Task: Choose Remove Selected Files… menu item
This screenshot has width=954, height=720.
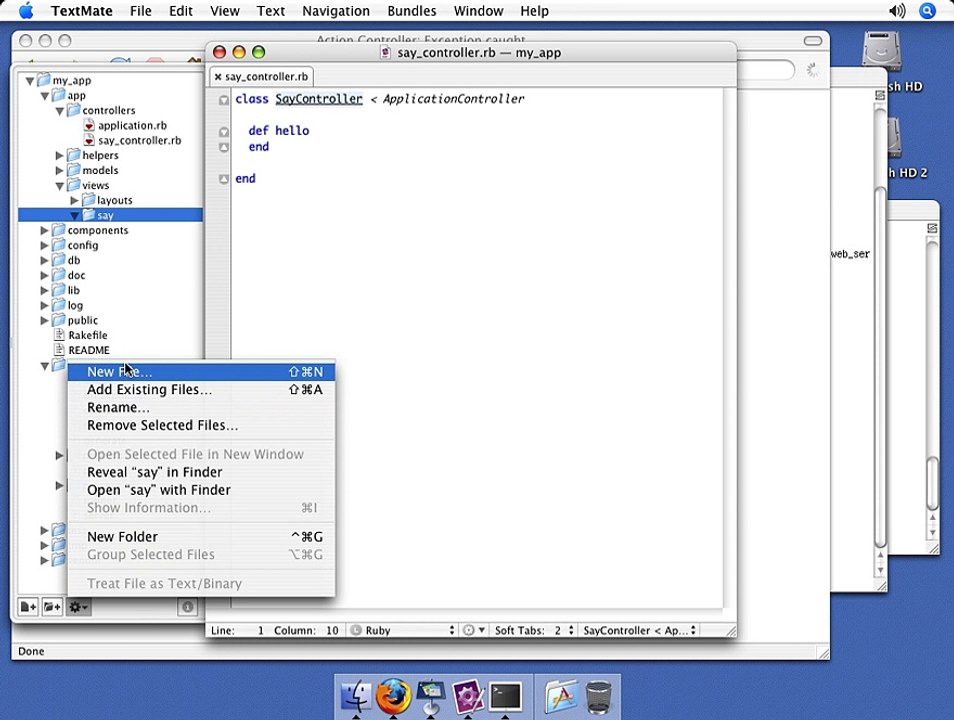Action: click(201, 425)
